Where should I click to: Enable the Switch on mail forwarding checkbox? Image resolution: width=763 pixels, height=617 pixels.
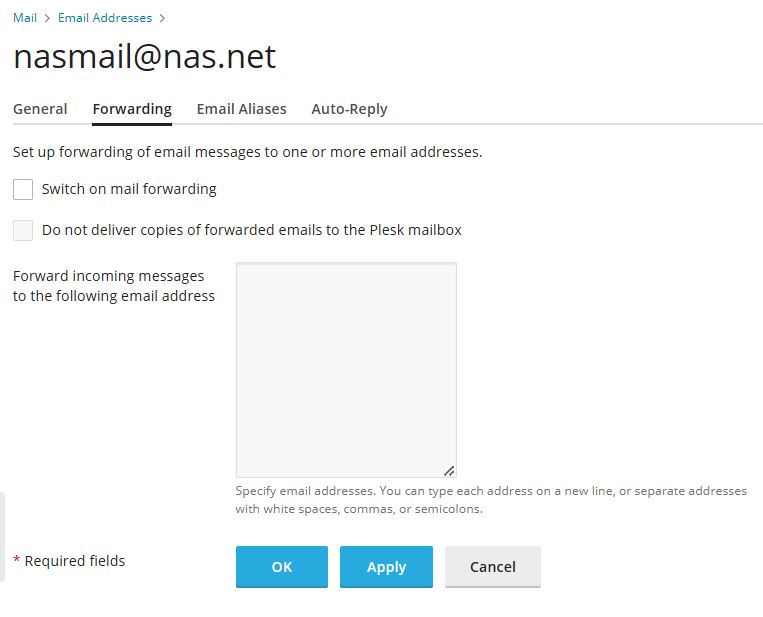pos(23,189)
